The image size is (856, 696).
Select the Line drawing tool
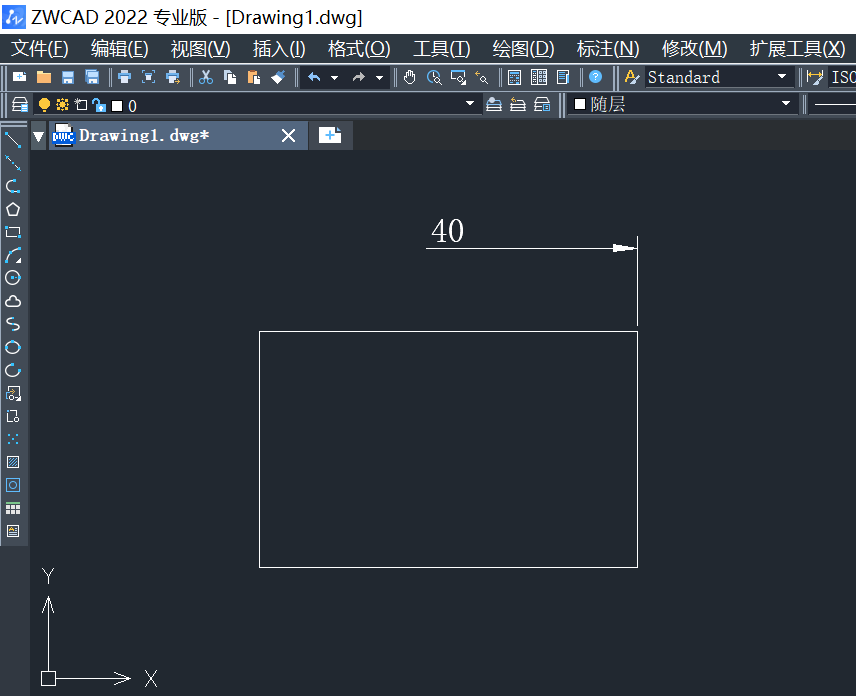click(13, 140)
